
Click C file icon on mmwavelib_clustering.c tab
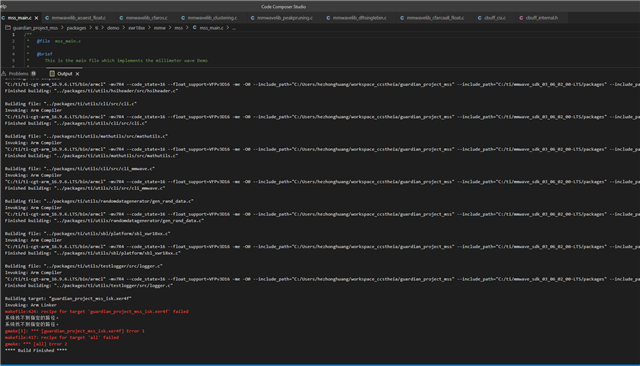(x=183, y=18)
